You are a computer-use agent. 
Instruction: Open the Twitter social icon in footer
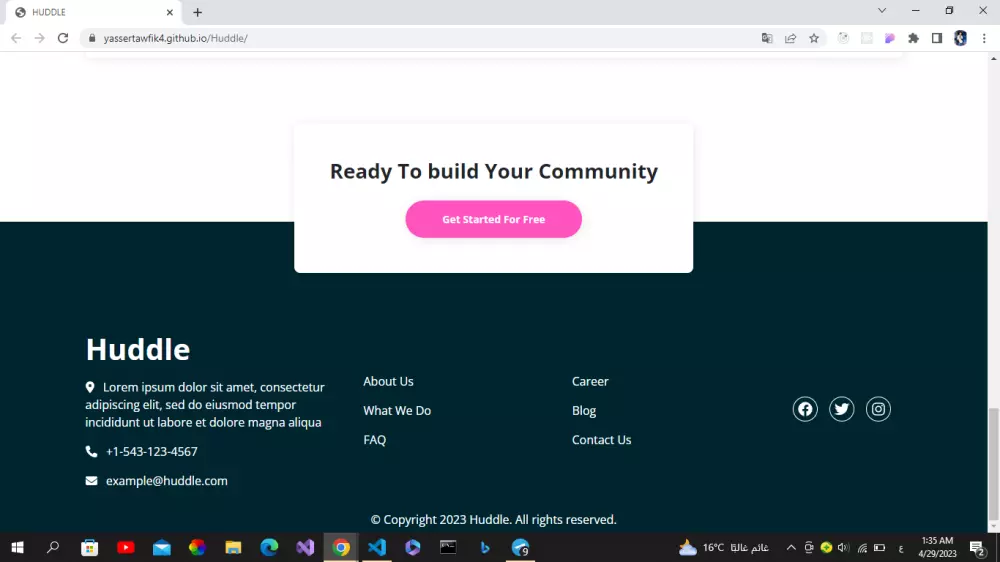(841, 409)
